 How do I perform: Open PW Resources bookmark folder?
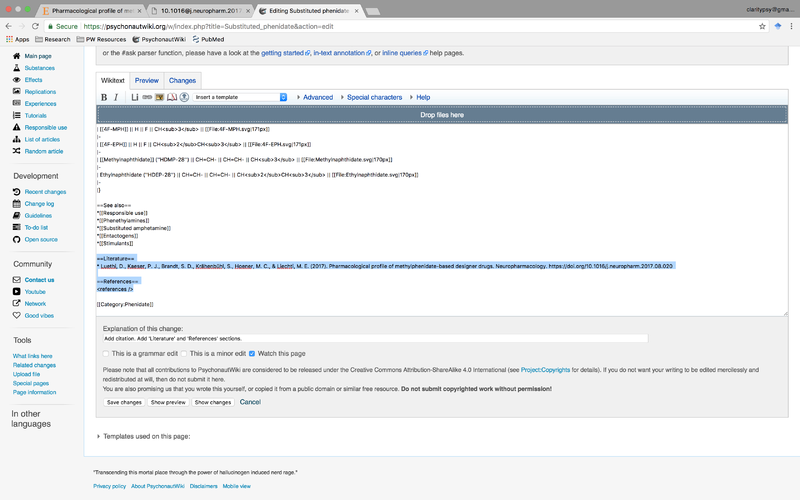tap(101, 39)
